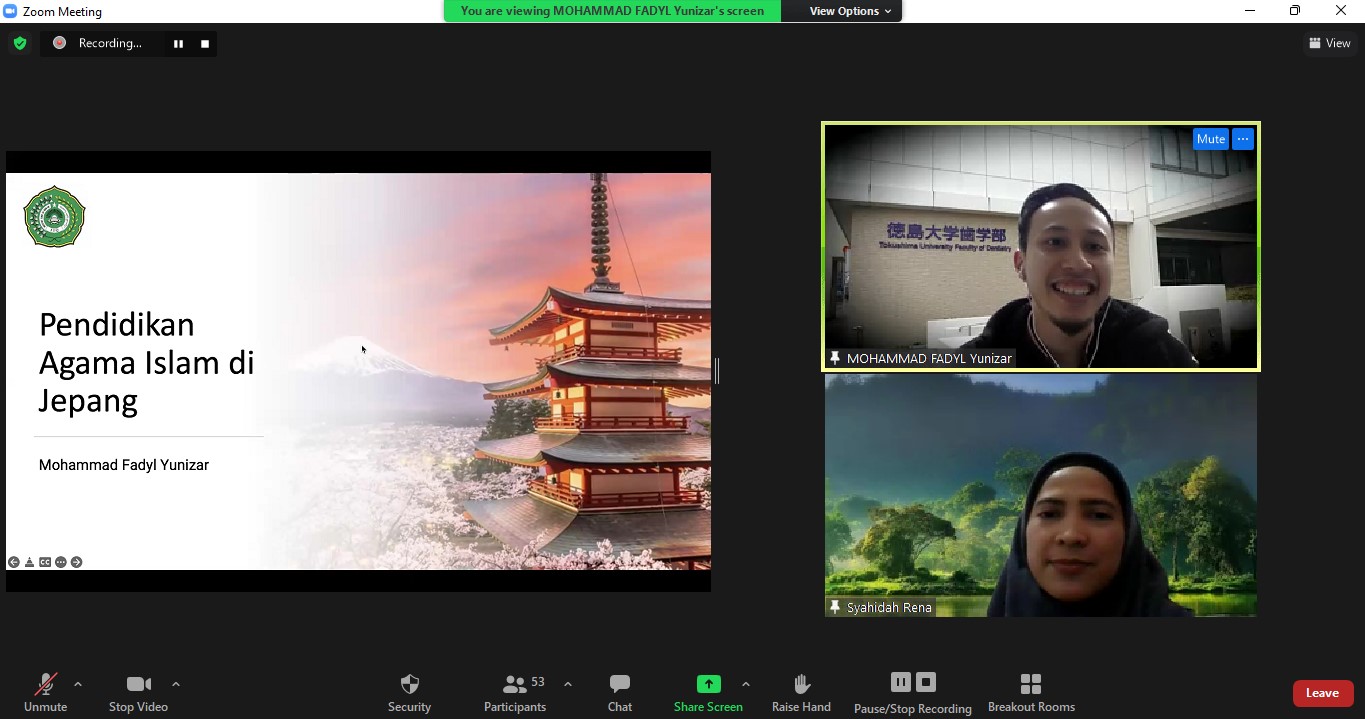Pause recording from the top-left recording bar
This screenshot has width=1365, height=719.
178,43
